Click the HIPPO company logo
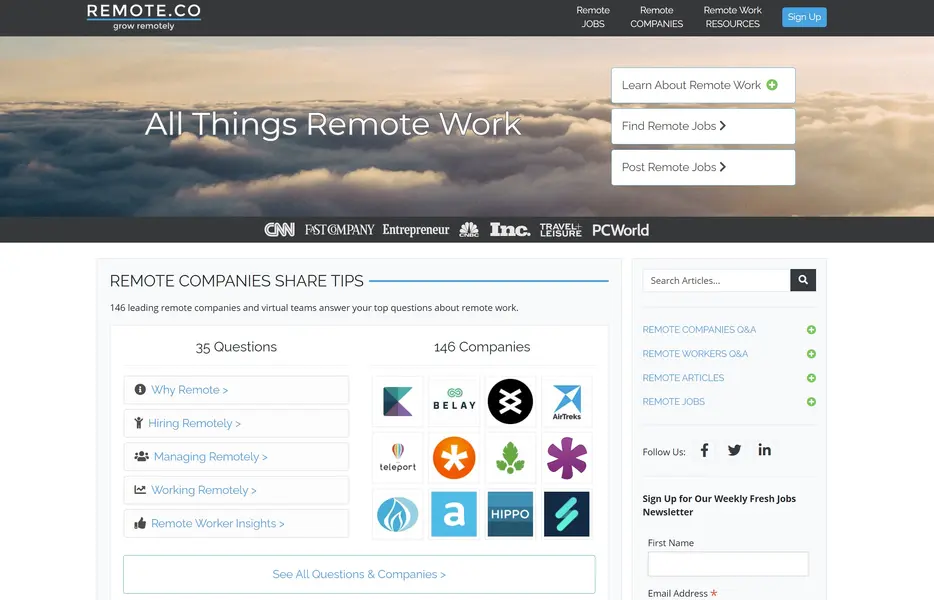Screen dimensions: 934x600 click(x=510, y=514)
